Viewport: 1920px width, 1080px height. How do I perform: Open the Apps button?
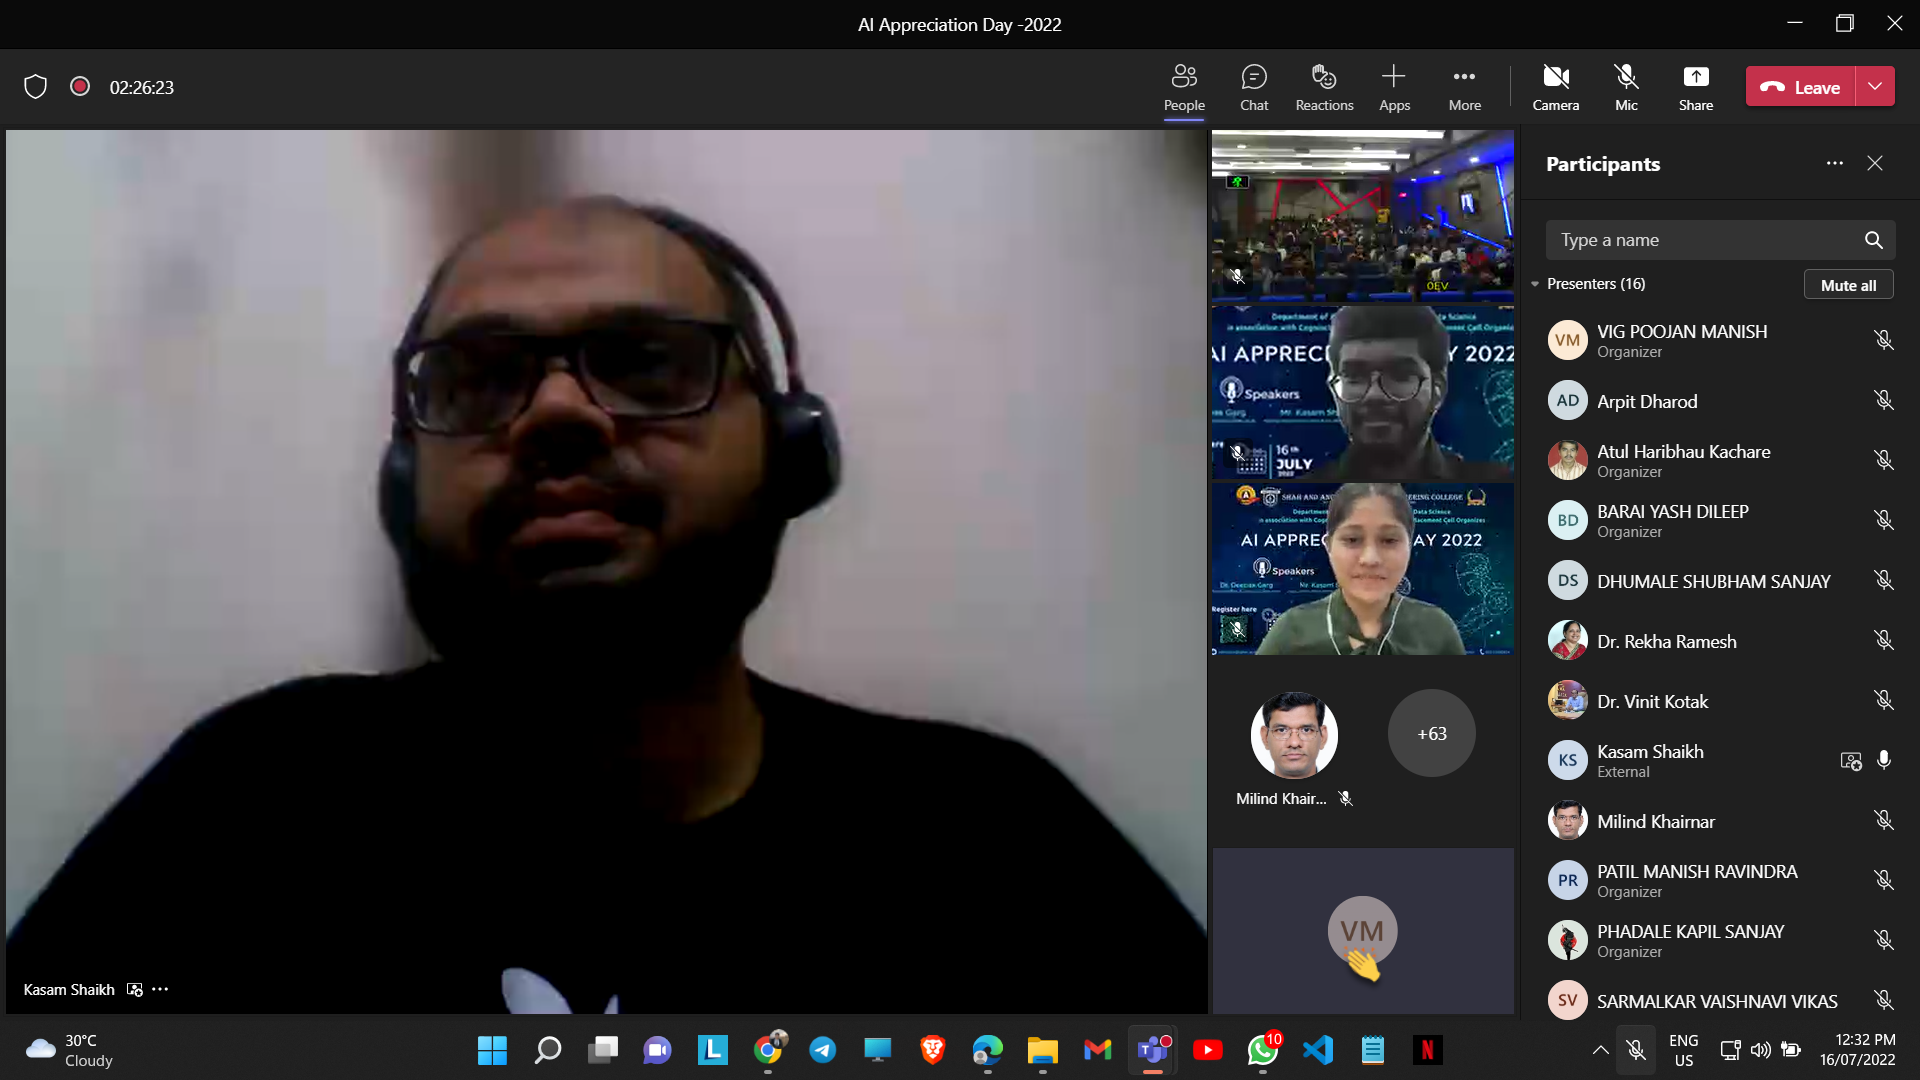[1394, 87]
